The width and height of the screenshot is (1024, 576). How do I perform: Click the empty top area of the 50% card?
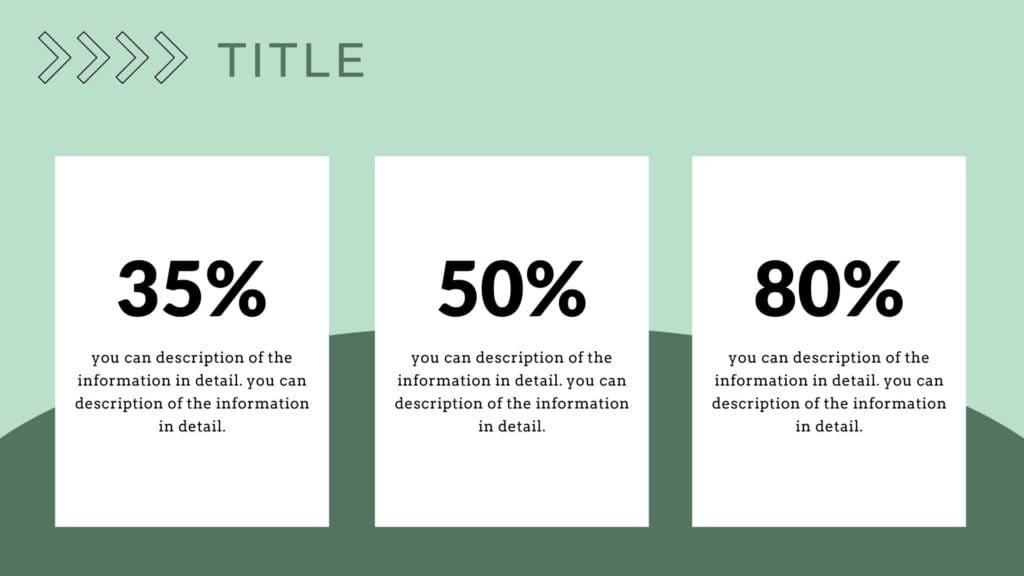(x=512, y=200)
